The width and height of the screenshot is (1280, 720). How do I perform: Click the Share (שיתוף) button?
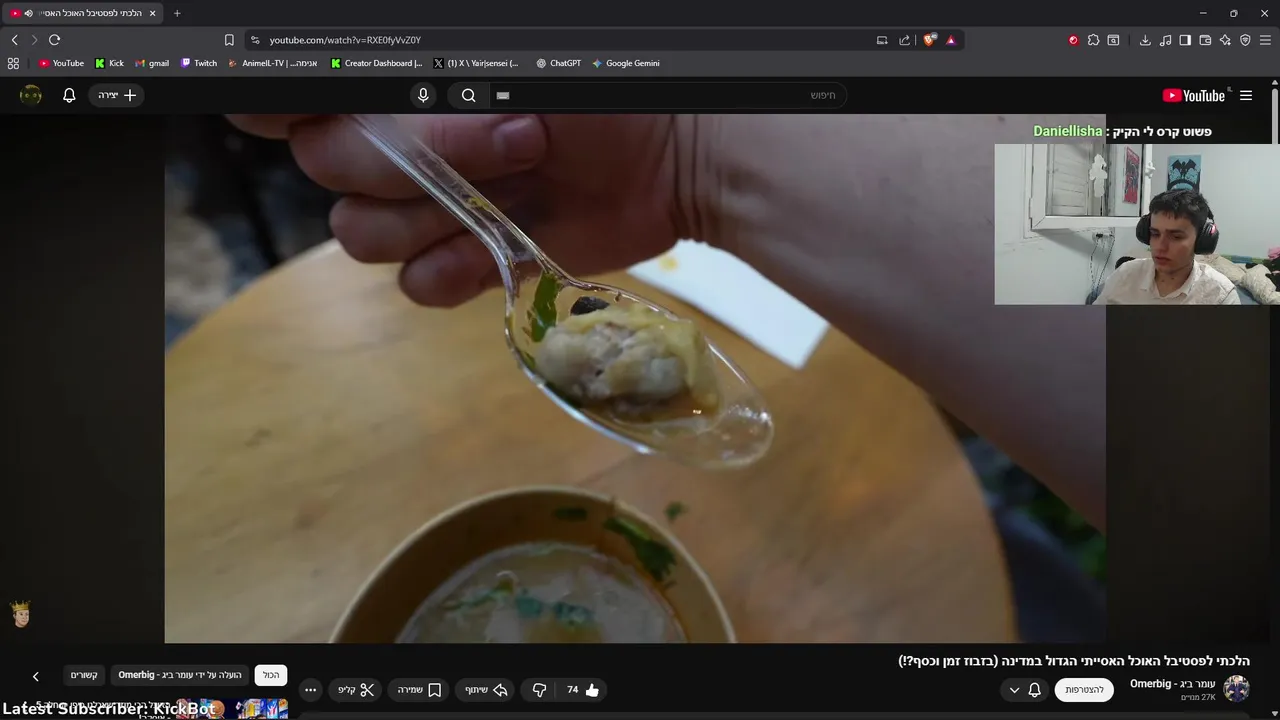tap(486, 690)
